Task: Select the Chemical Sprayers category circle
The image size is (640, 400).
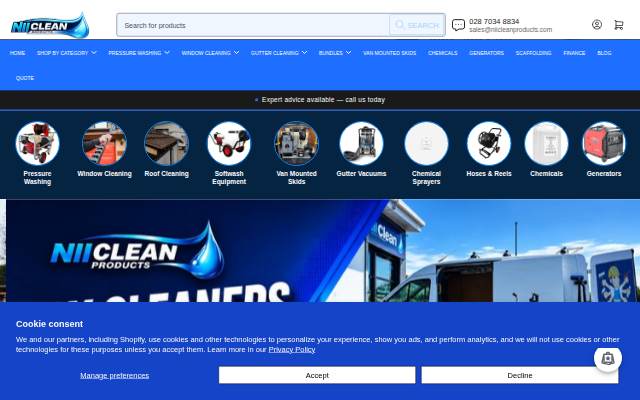Action: coord(426,144)
